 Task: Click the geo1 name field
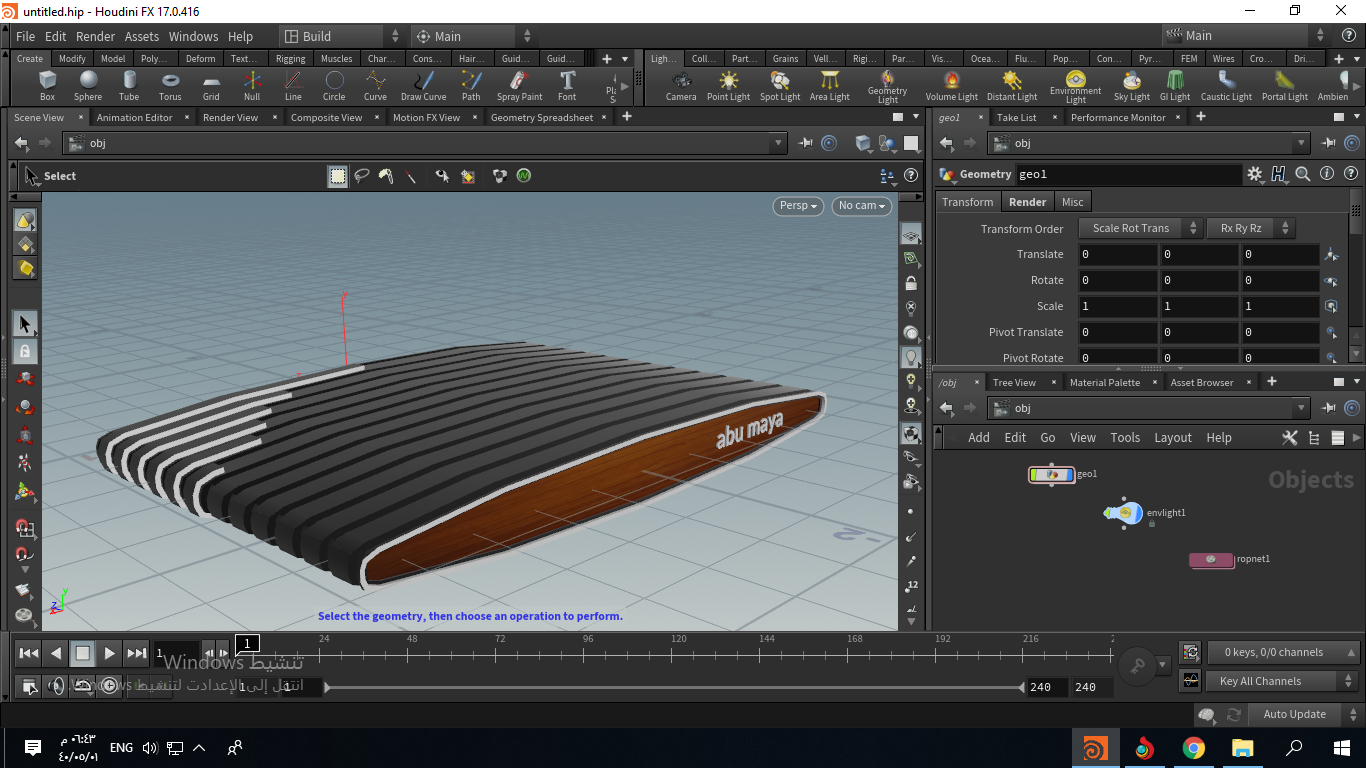click(x=1129, y=174)
